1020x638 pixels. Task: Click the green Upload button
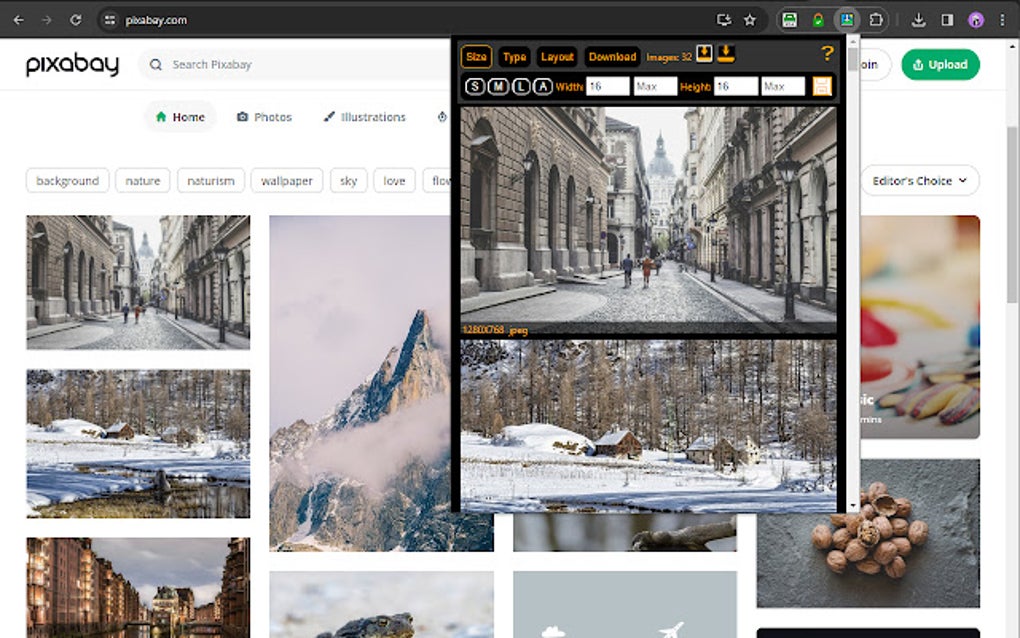[x=939, y=64]
